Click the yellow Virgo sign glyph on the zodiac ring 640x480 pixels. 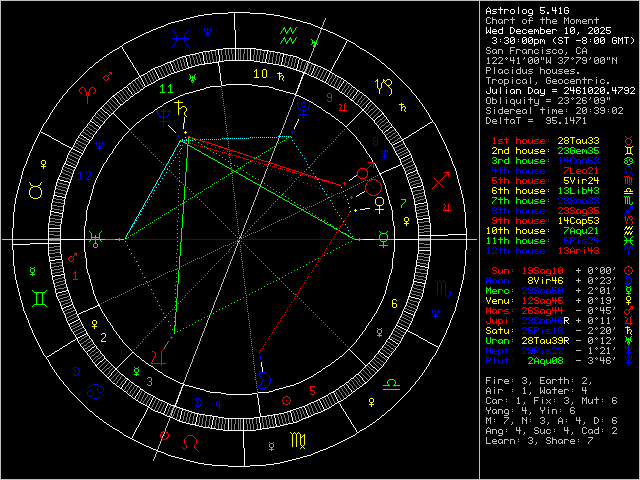pos(298,440)
